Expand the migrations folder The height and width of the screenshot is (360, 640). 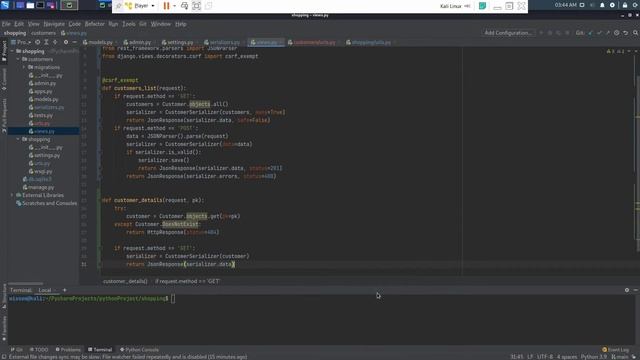point(24,67)
